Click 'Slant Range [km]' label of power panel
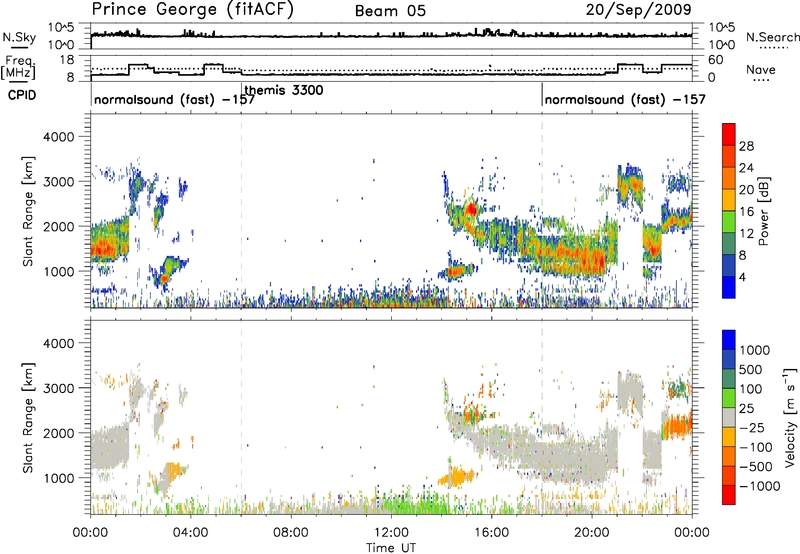Viewport: 800px width, 554px height. tap(28, 211)
